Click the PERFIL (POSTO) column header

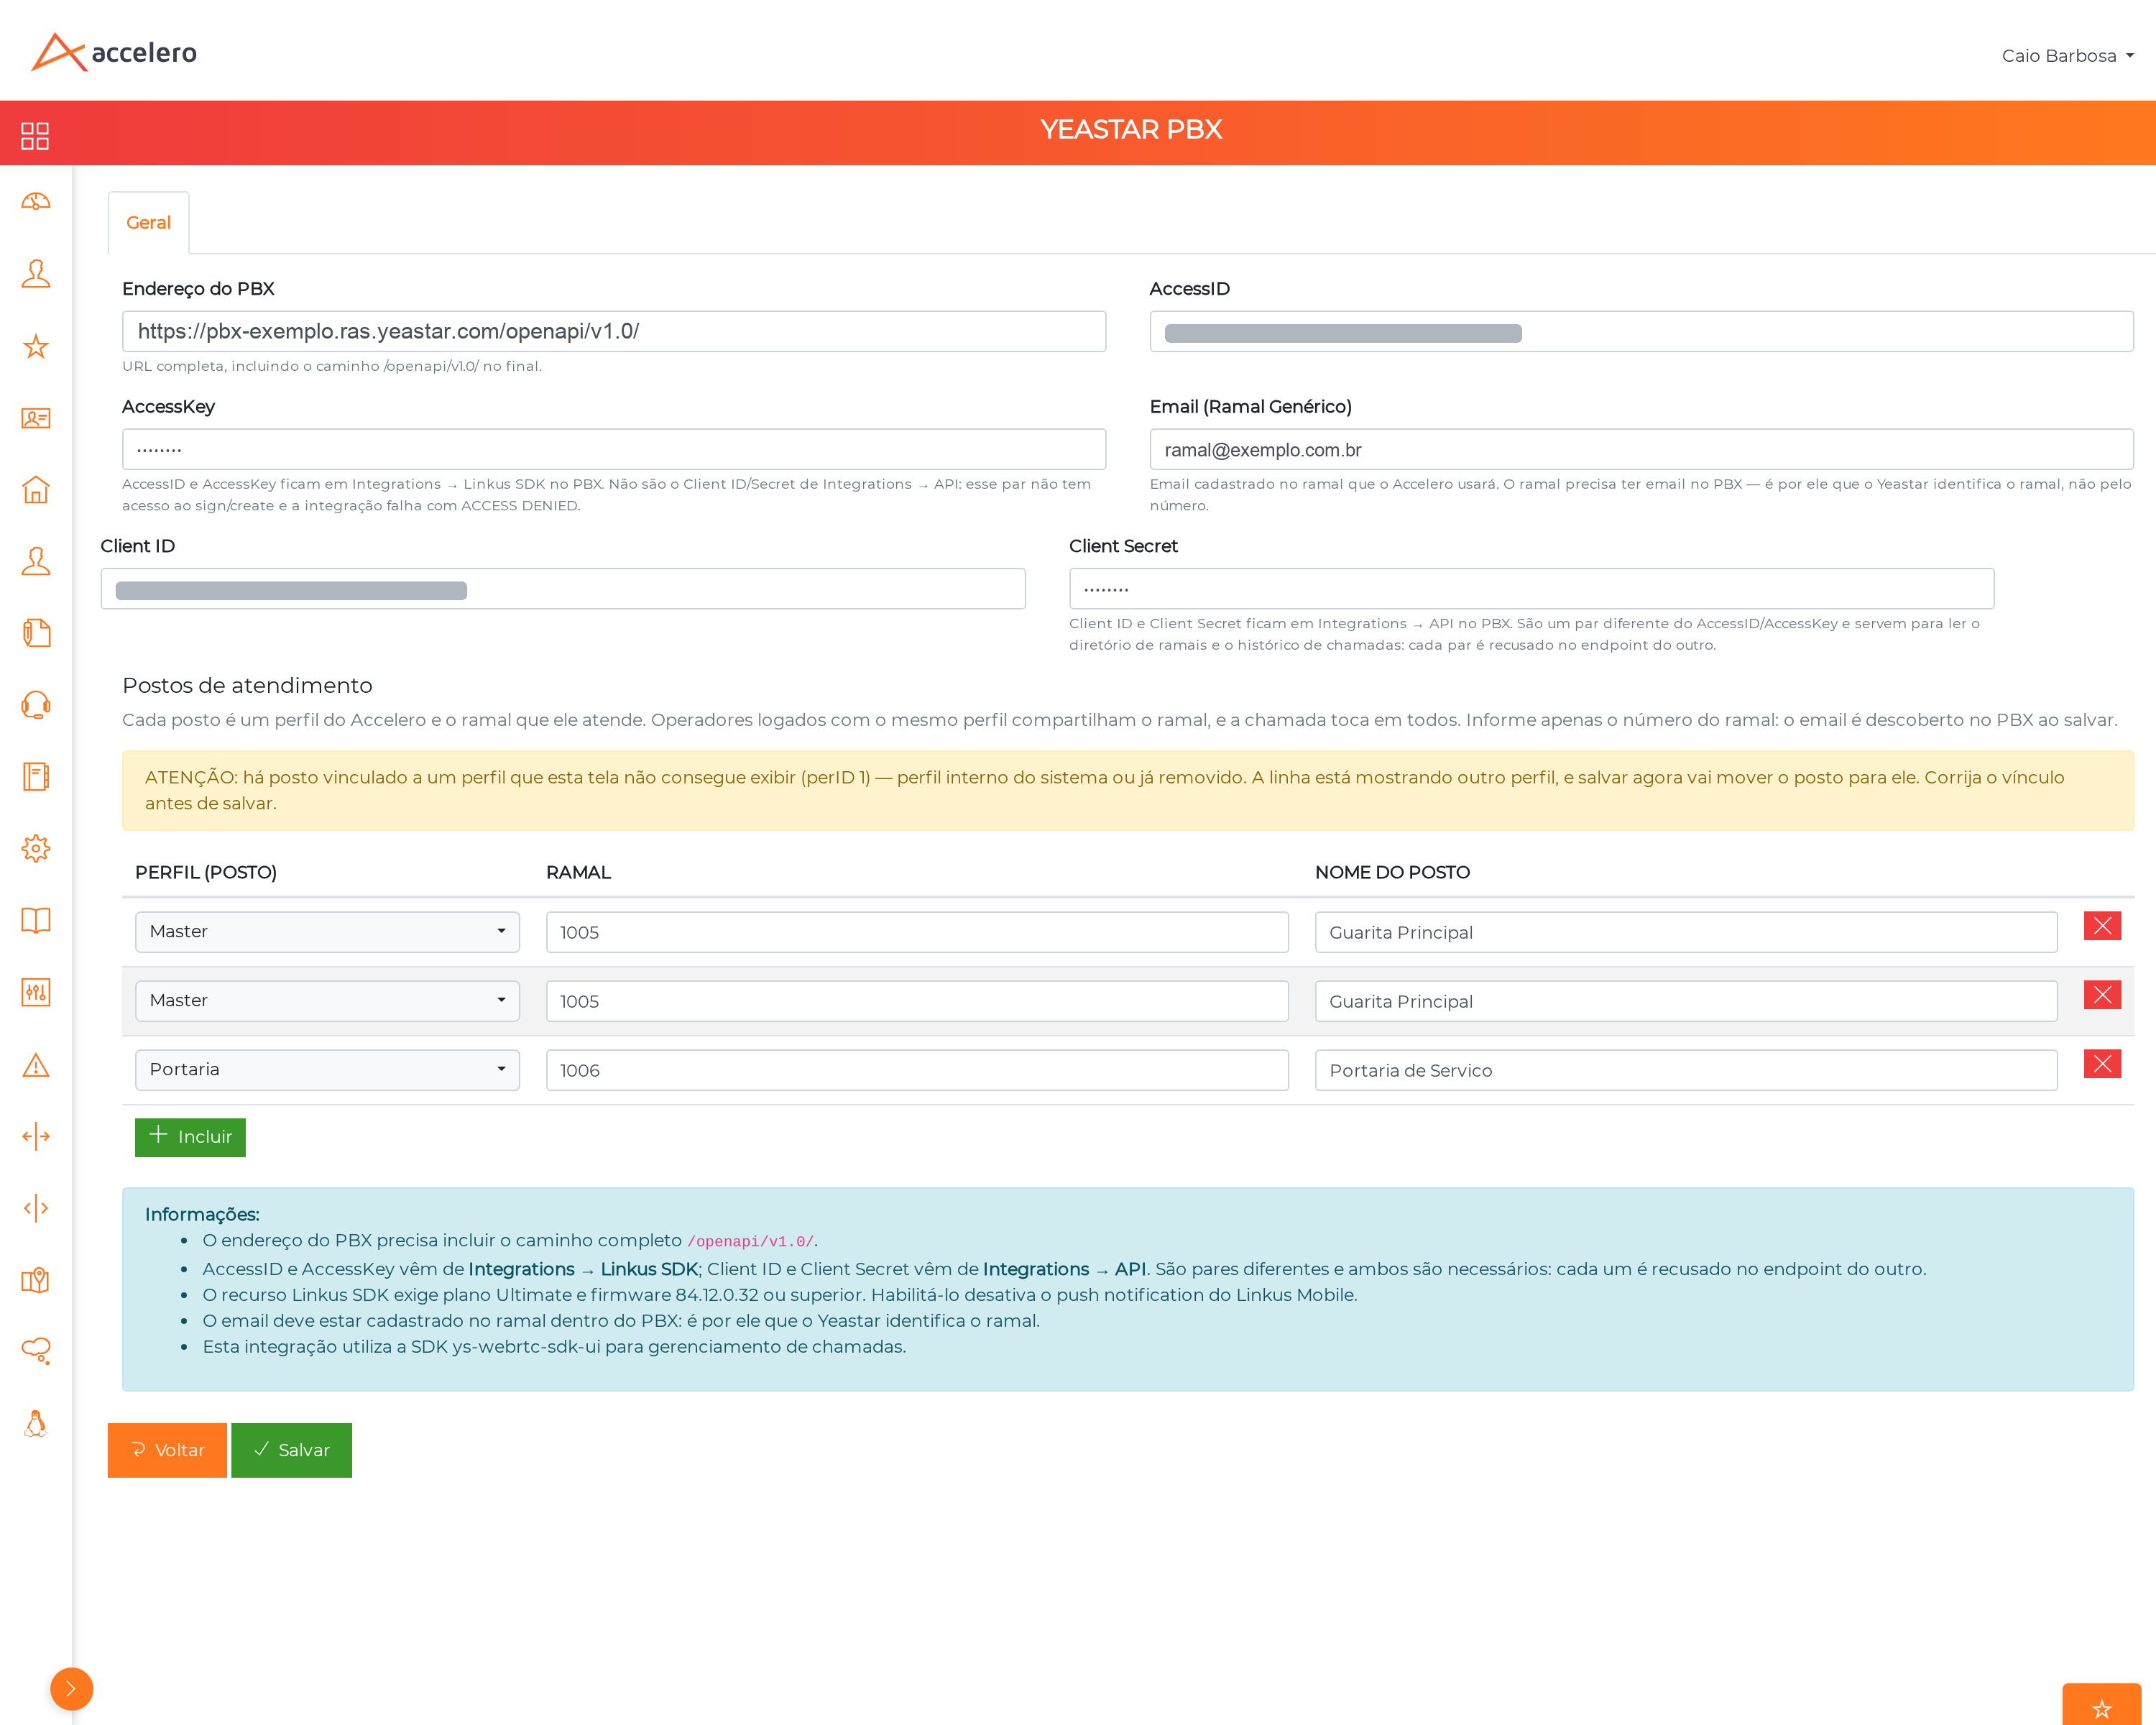tap(205, 872)
